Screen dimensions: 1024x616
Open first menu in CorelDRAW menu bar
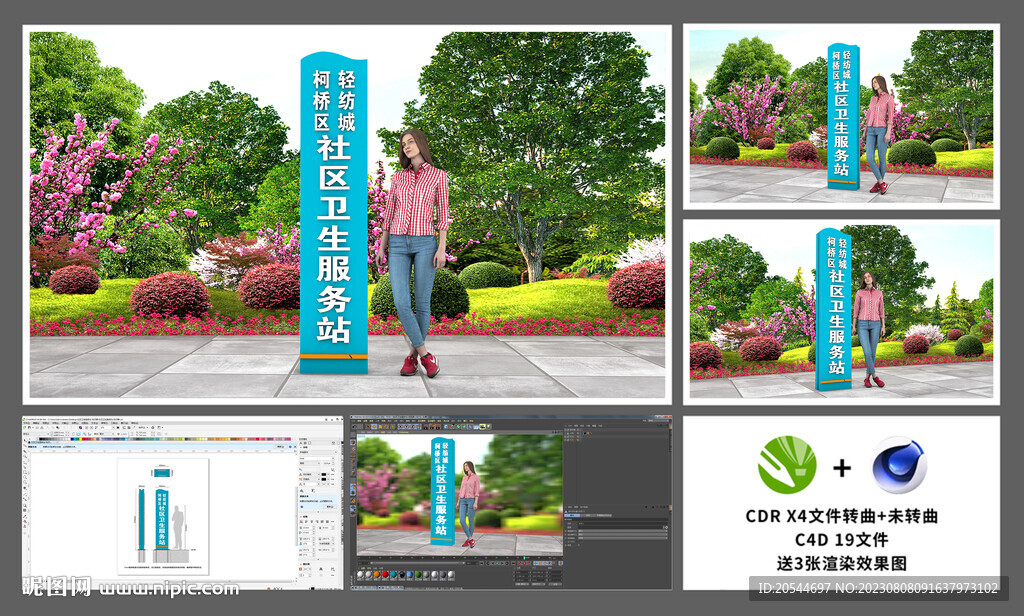coord(28,425)
